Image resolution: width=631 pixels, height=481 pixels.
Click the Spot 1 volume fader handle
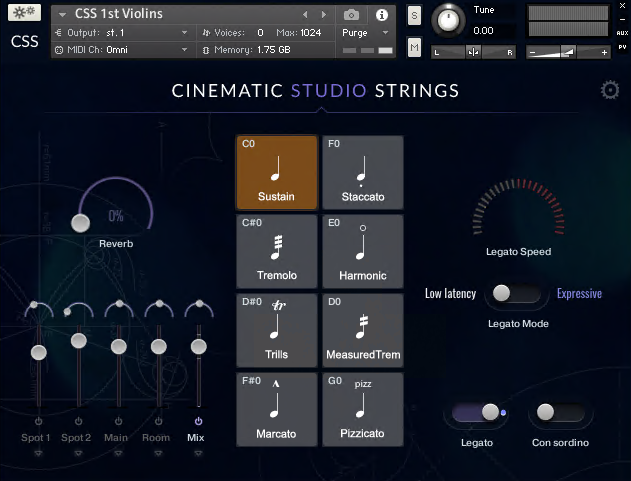(39, 353)
